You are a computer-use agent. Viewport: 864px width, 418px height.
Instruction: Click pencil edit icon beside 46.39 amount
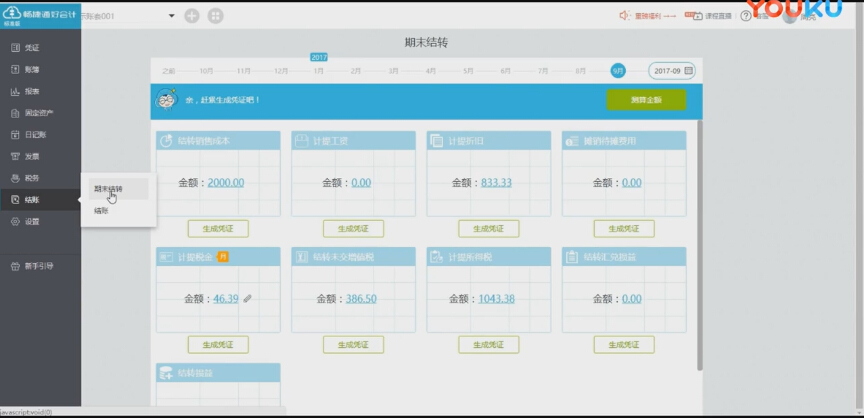point(247,298)
